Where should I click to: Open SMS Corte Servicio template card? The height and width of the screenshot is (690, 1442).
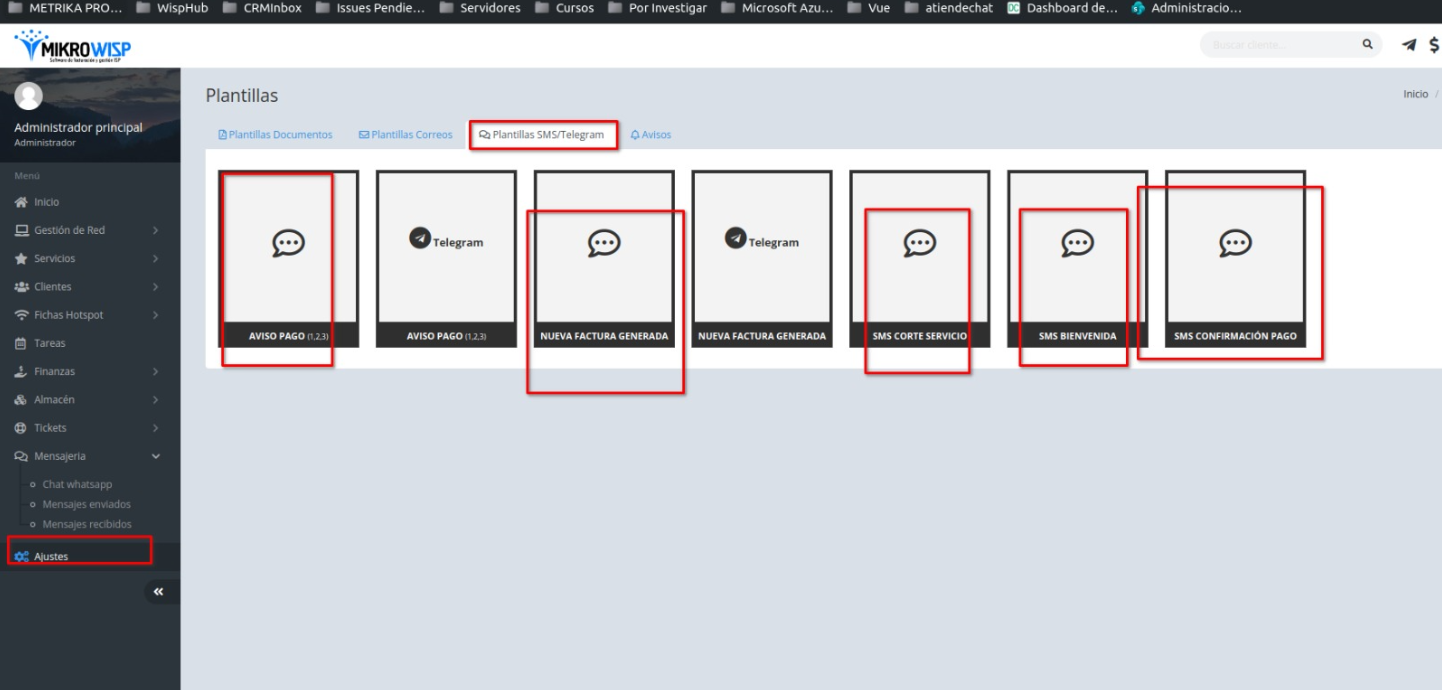point(919,260)
